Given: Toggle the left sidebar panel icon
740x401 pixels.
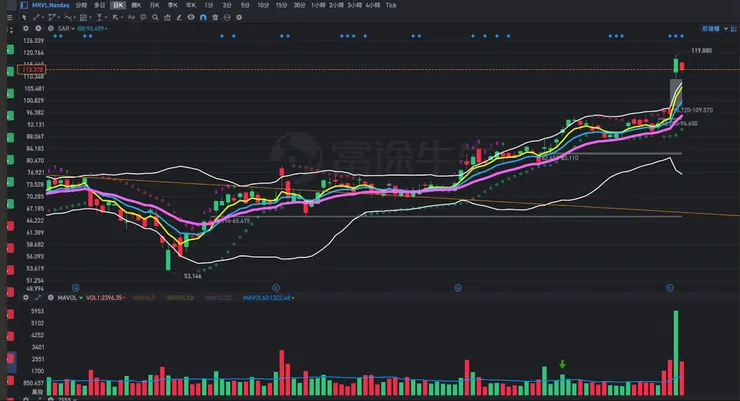Looking at the screenshot, I should pos(24,5).
